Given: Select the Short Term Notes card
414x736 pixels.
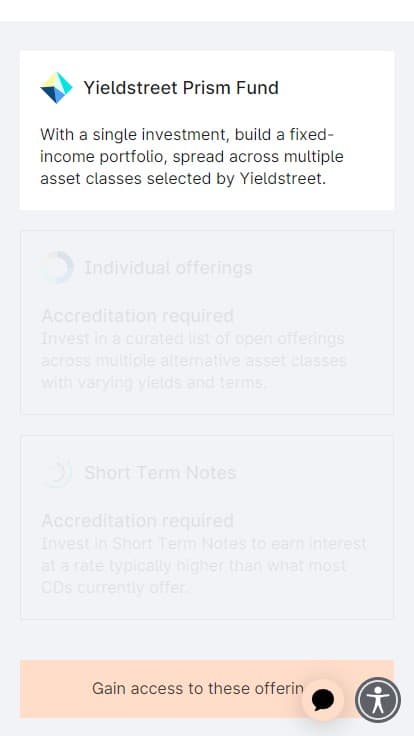Looking at the screenshot, I should [x=207, y=527].
